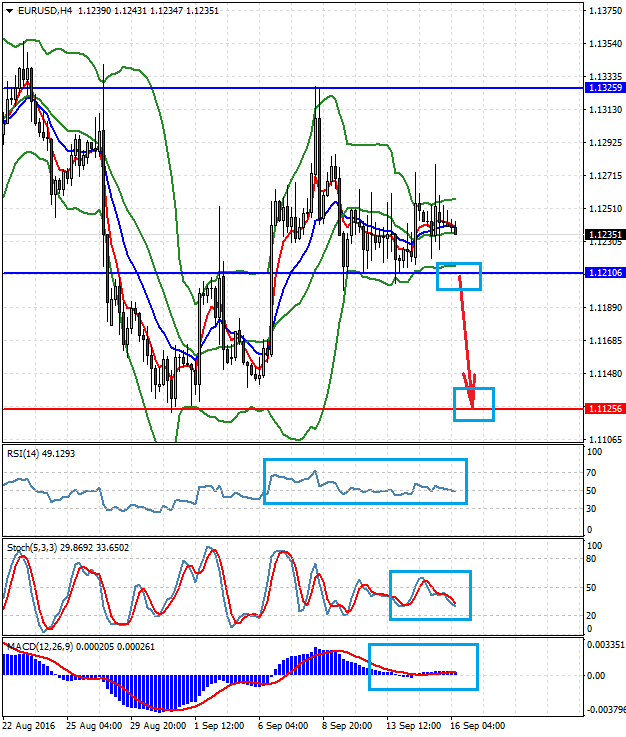626x737 pixels.
Task: Click the triangle icon before EURUSD,H4
Action: click(x=8, y=11)
